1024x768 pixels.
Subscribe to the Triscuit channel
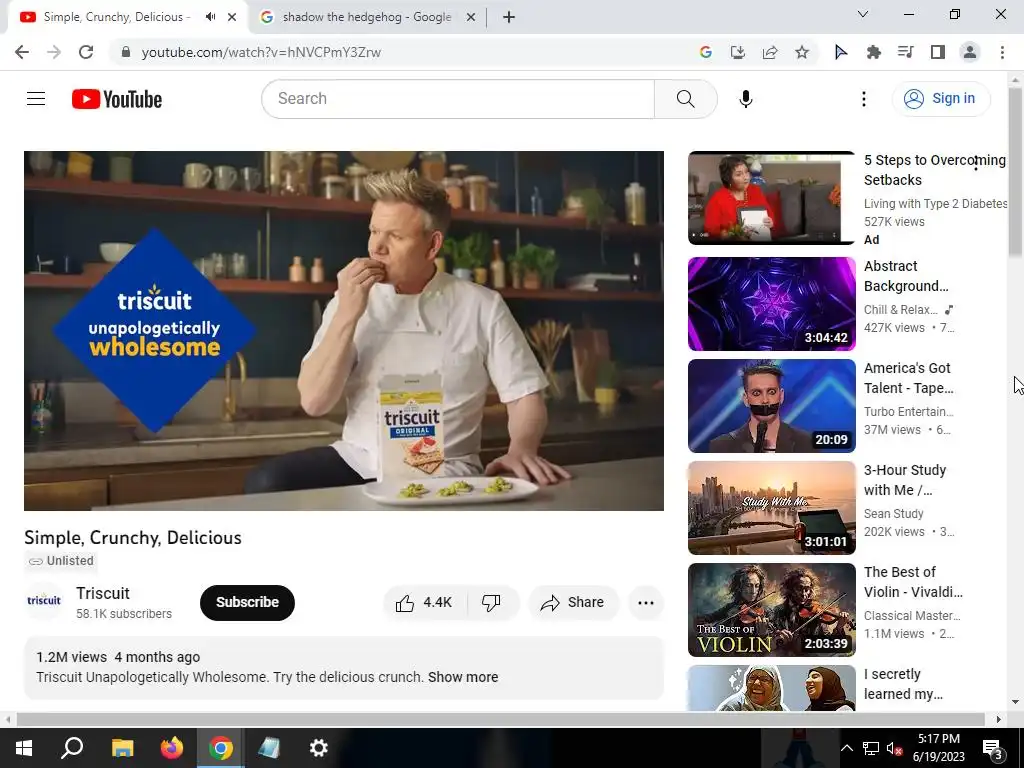[248, 602]
